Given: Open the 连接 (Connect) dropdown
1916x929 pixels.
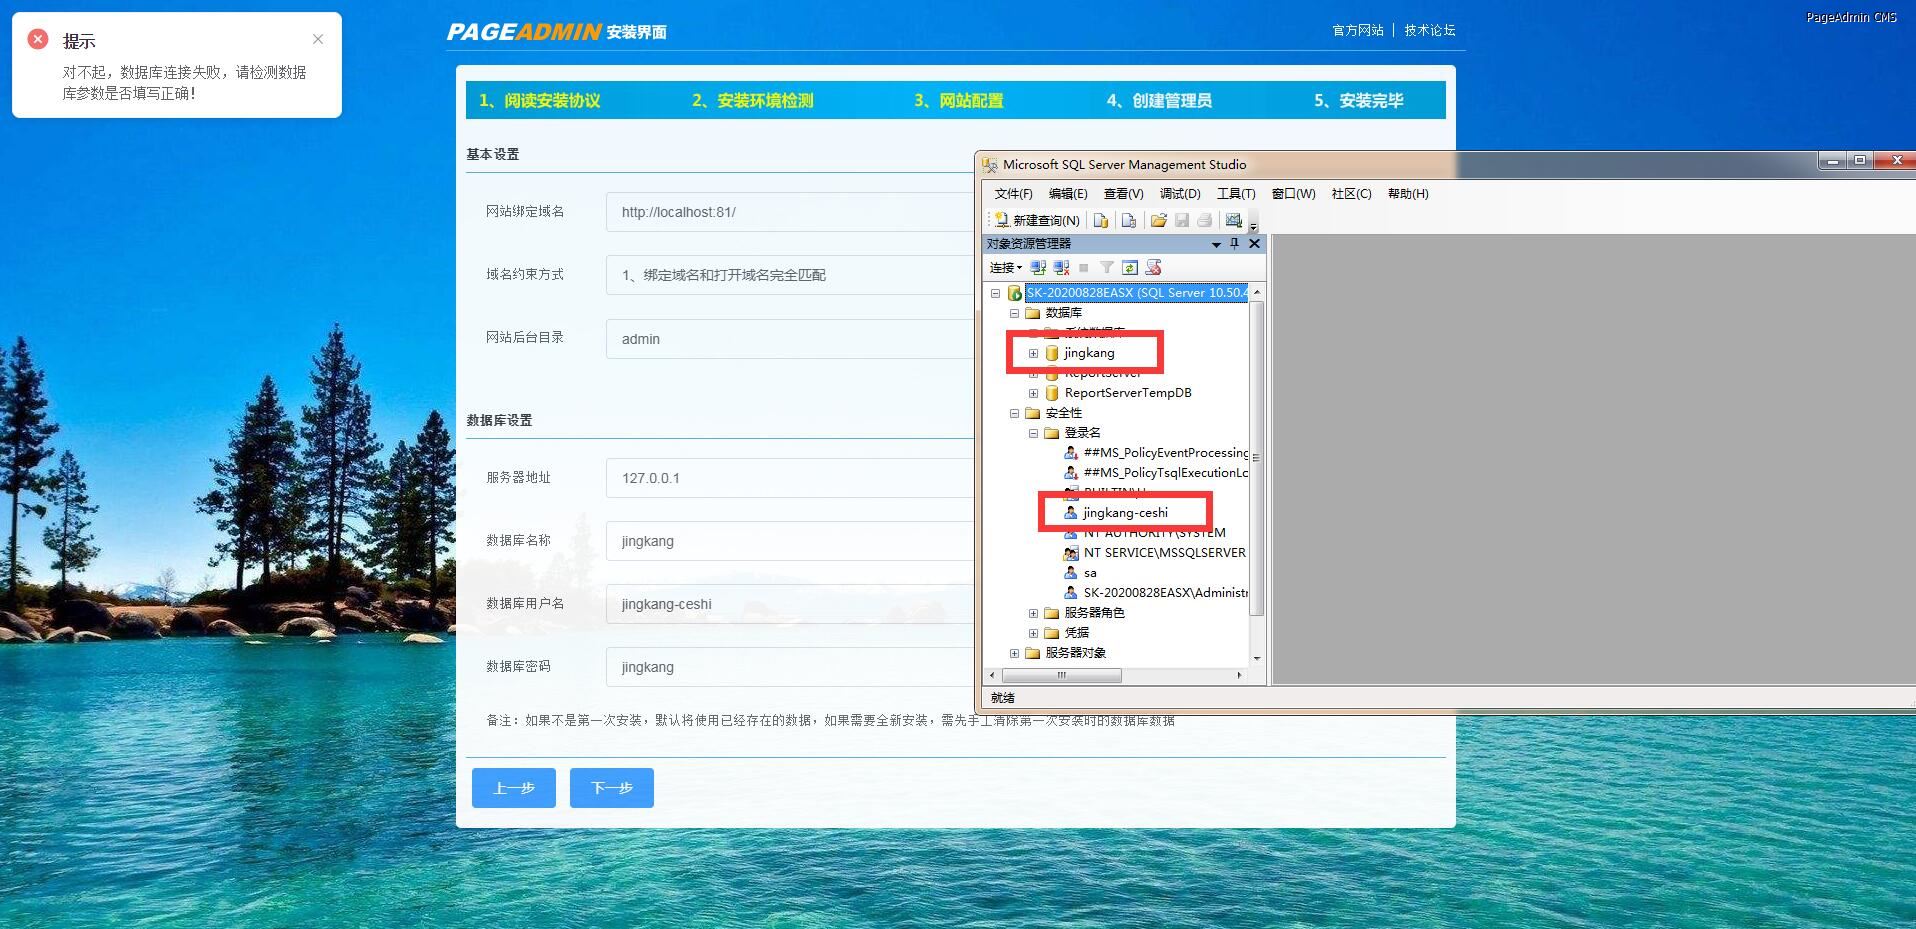Looking at the screenshot, I should 1005,267.
